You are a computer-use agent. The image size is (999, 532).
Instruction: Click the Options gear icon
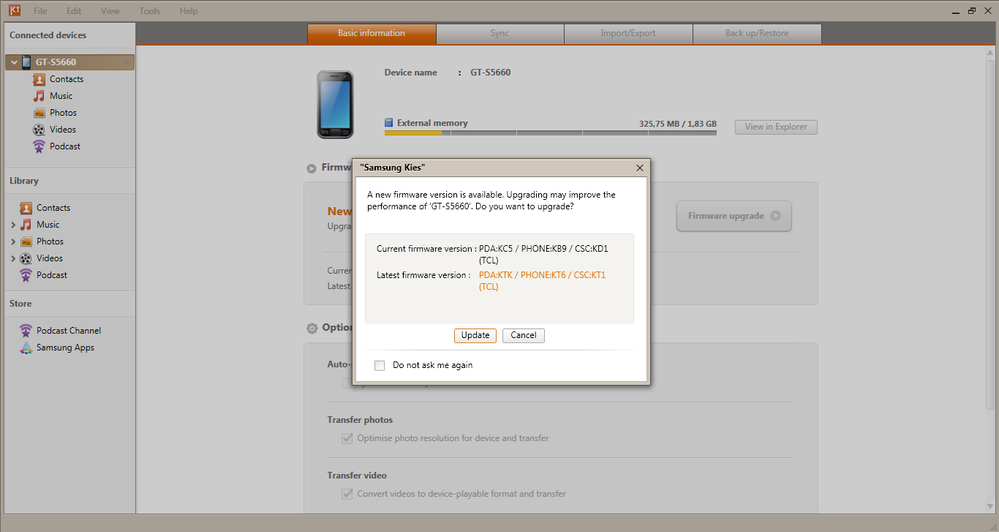click(312, 328)
